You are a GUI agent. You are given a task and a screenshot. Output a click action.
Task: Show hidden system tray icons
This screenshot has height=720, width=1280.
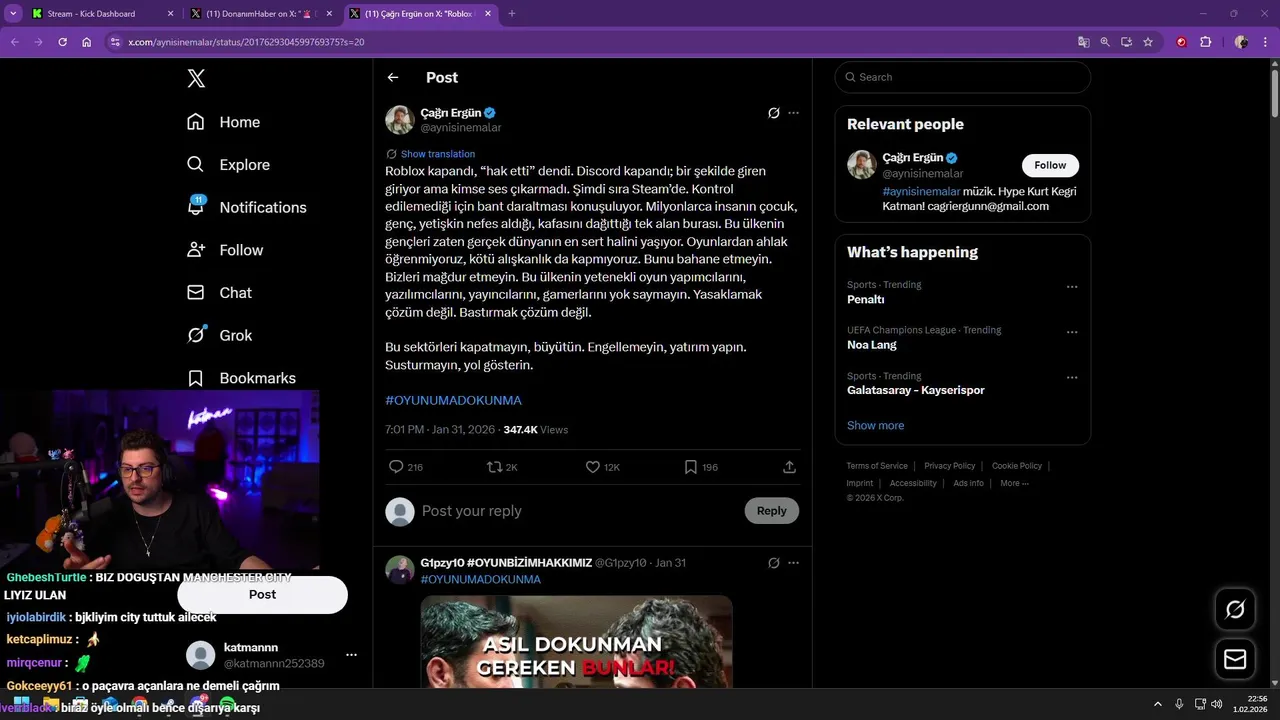pos(1158,704)
